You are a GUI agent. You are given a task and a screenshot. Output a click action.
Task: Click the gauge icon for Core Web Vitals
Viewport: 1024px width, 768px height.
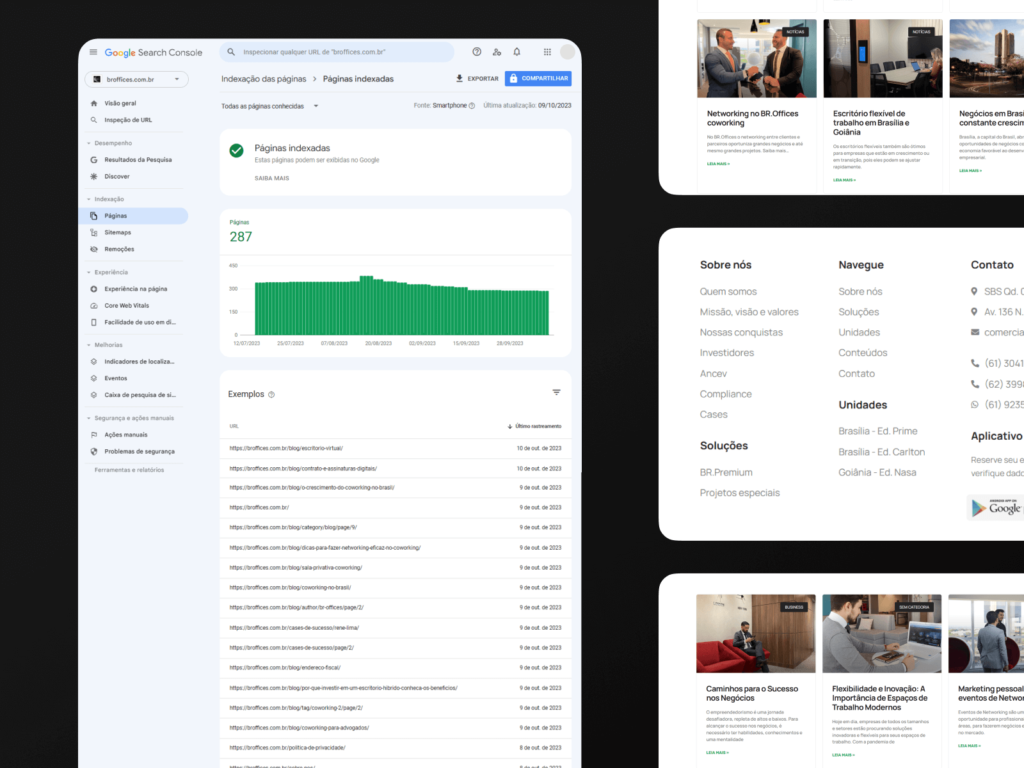pyautogui.click(x=94, y=306)
